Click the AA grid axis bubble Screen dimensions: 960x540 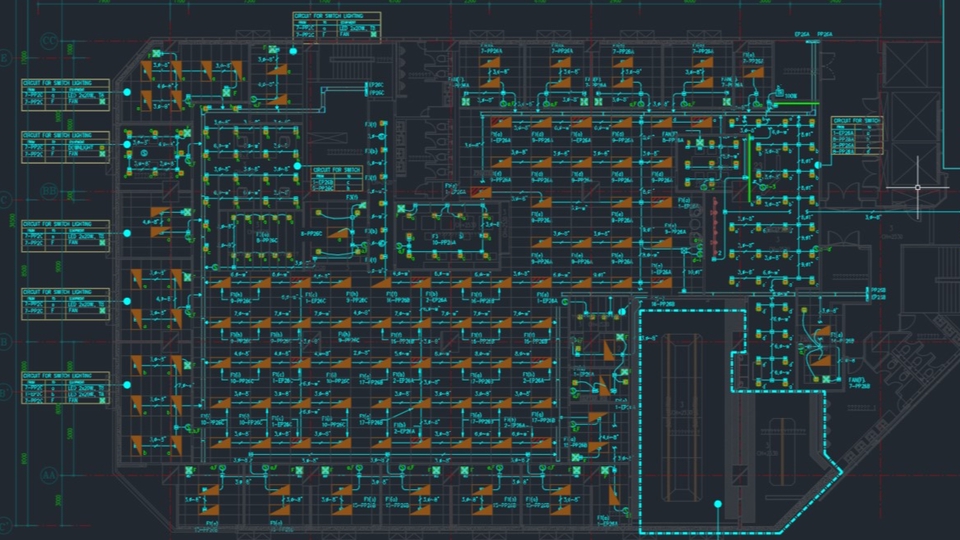coord(49,474)
